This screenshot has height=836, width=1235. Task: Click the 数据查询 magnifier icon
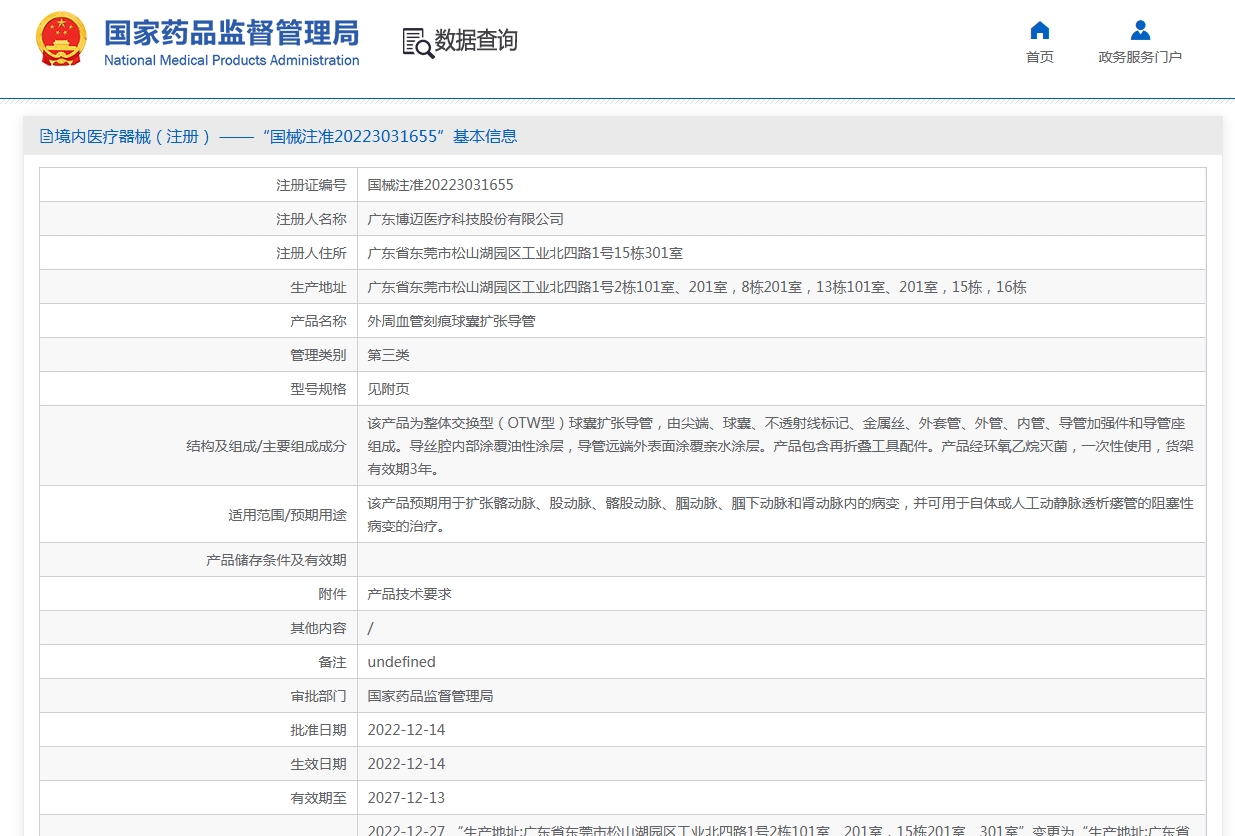tap(418, 42)
